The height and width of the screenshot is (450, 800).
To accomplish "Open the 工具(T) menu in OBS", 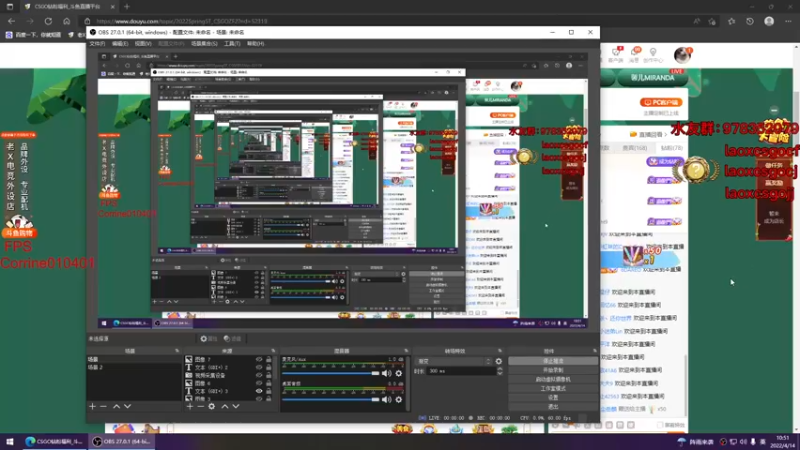I will (232, 44).
